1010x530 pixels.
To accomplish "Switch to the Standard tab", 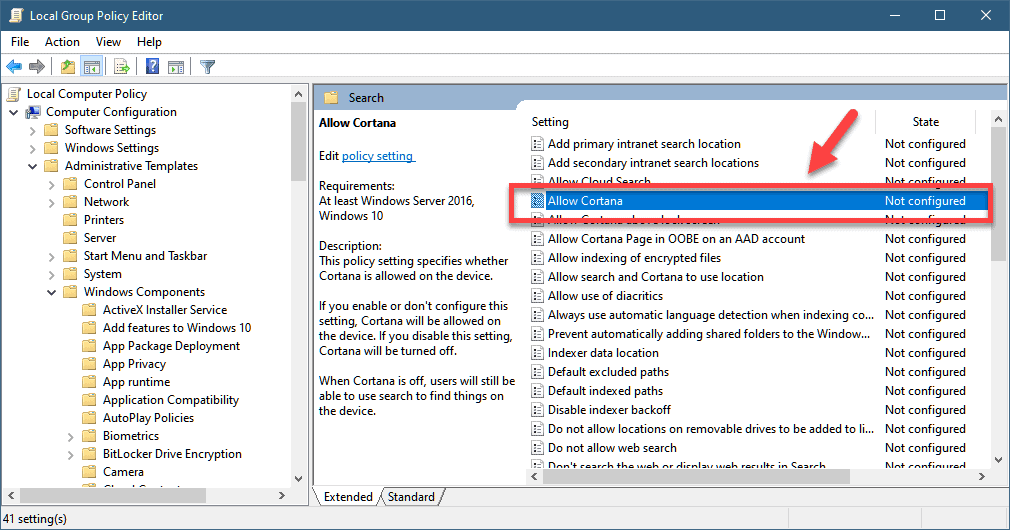I will pyautogui.click(x=411, y=497).
